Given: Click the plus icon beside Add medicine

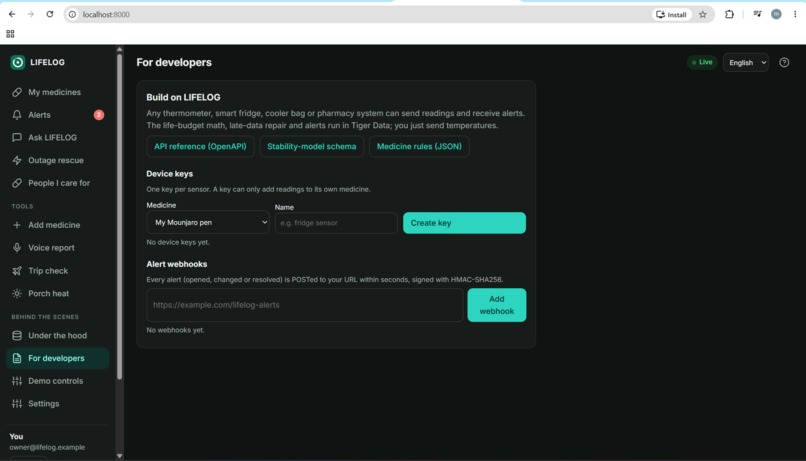Looking at the screenshot, I should [x=17, y=225].
